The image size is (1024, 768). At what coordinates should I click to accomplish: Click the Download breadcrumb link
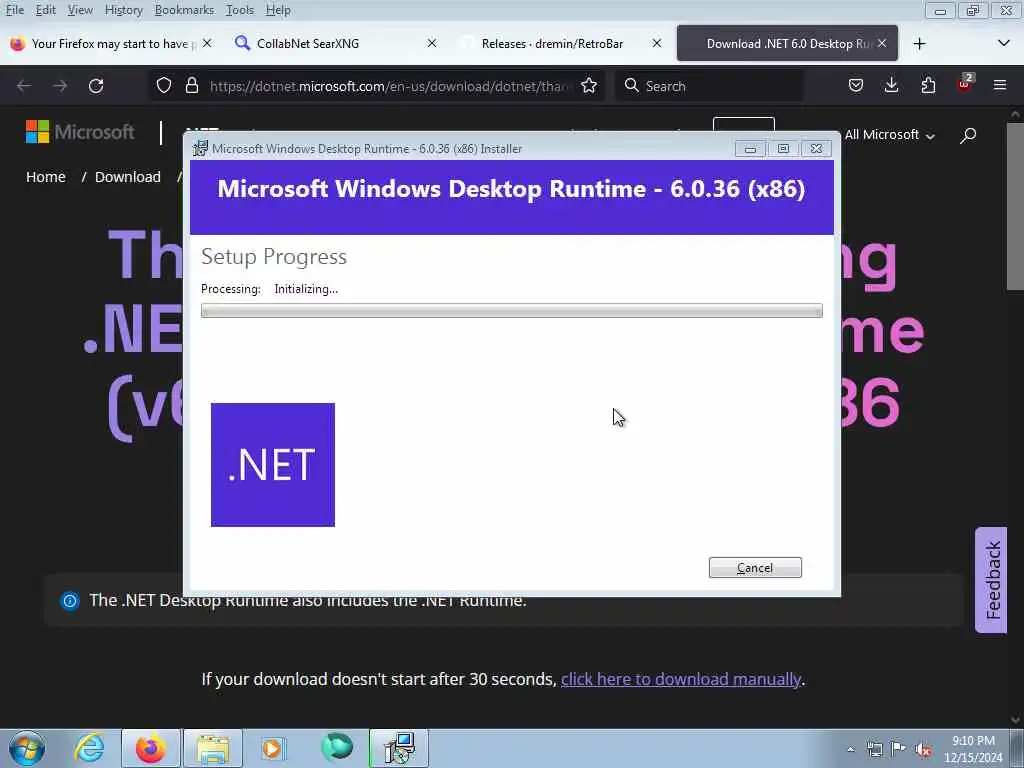pos(127,177)
